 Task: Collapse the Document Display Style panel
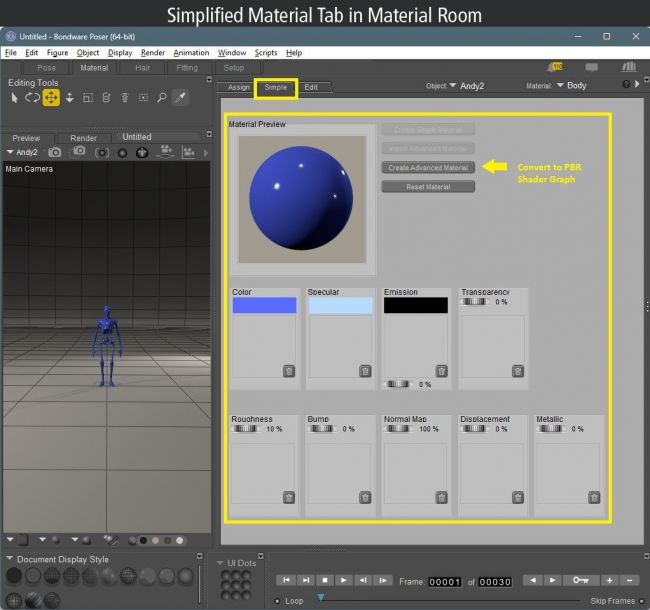[x=10, y=559]
